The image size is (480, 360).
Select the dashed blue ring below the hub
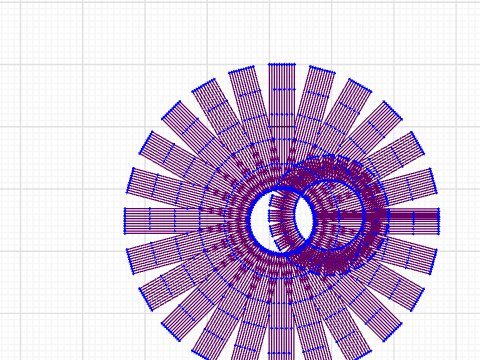282,303
